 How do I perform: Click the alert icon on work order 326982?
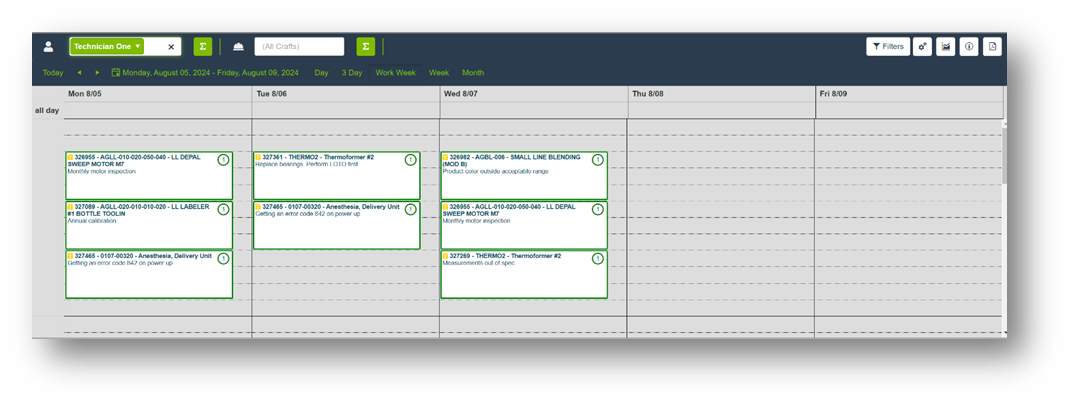coord(598,160)
